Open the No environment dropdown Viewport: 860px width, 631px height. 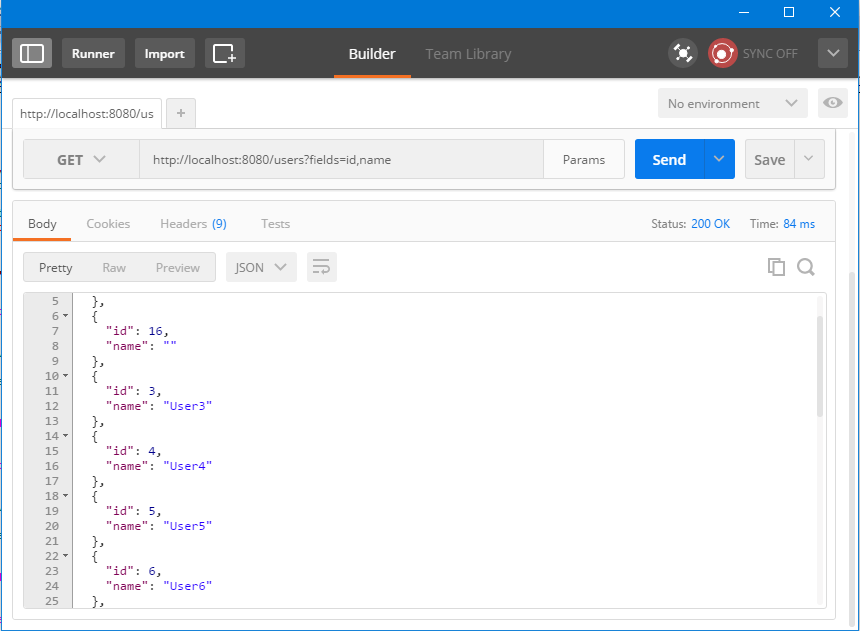[733, 103]
